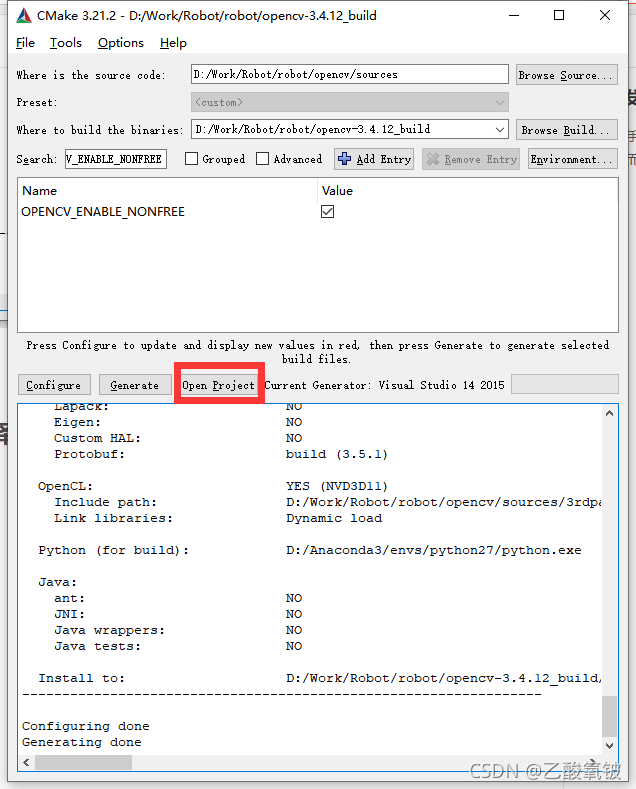Click the Open Project button
This screenshot has height=789, width=636.
click(218, 385)
